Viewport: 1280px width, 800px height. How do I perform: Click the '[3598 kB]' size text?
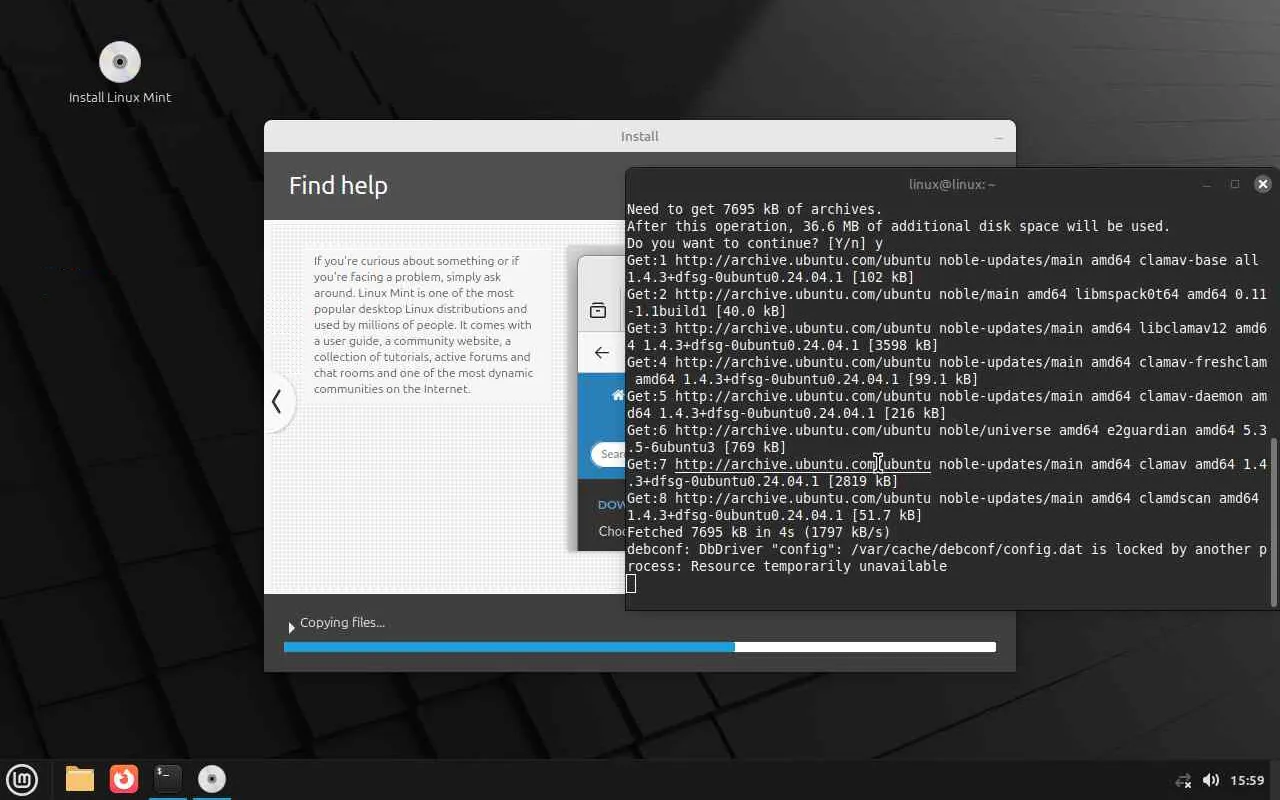pyautogui.click(x=903, y=345)
